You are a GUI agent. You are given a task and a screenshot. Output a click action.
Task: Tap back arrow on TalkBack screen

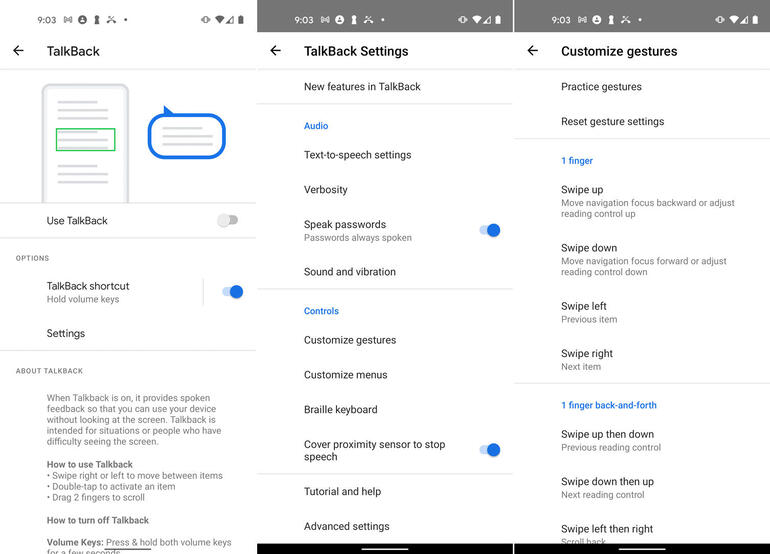[x=19, y=51]
